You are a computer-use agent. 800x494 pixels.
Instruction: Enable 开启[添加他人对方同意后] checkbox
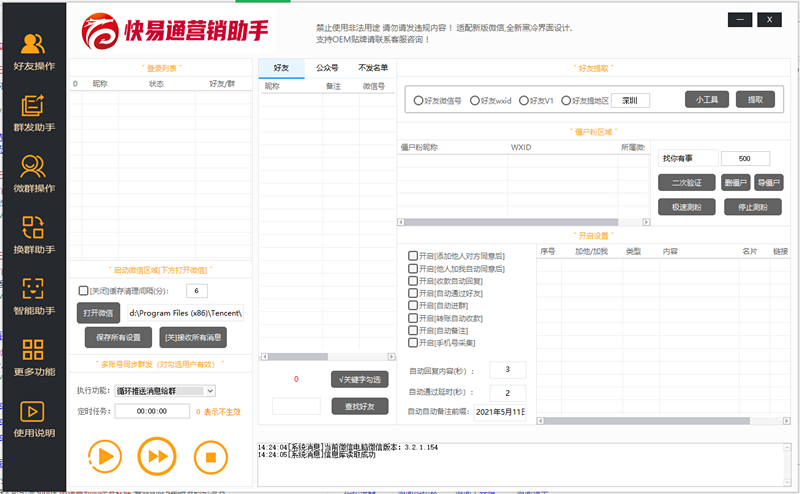point(413,256)
